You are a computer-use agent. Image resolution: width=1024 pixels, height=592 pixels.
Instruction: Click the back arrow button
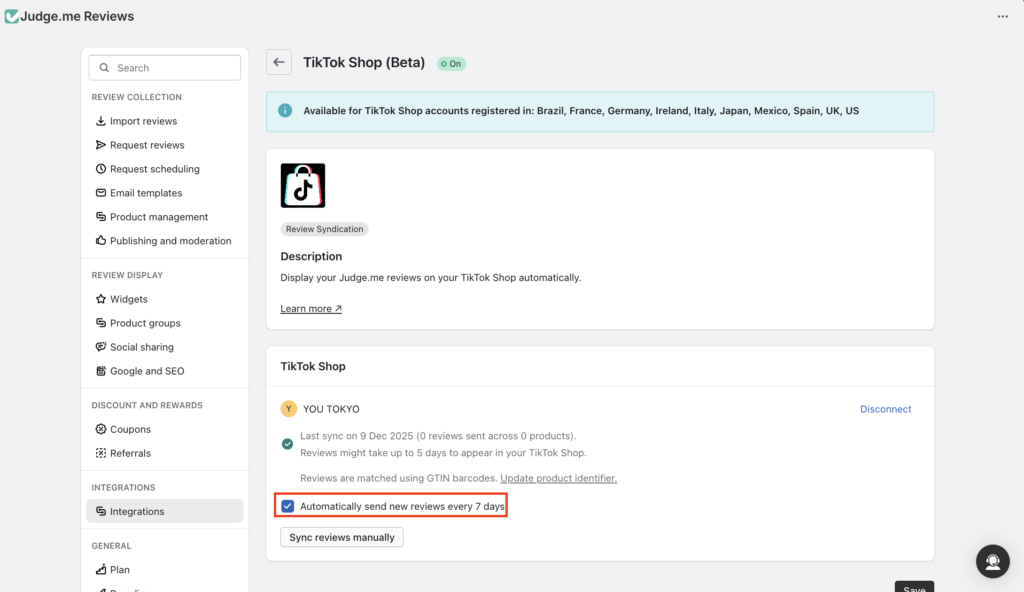(x=279, y=62)
